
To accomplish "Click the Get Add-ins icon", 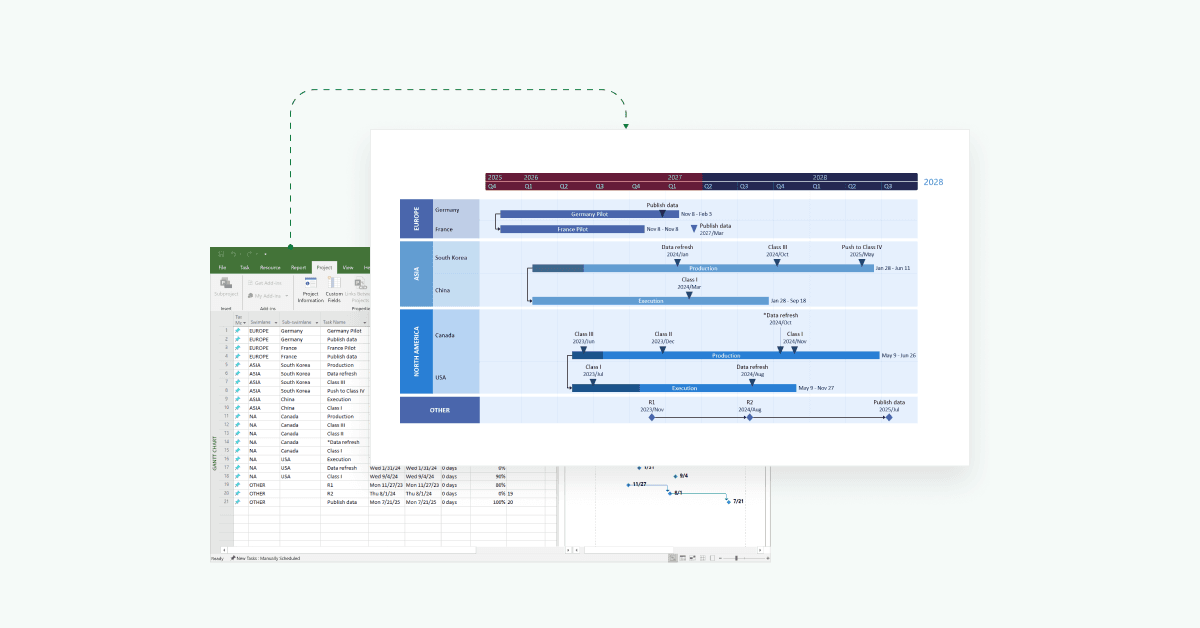I will pos(250,283).
